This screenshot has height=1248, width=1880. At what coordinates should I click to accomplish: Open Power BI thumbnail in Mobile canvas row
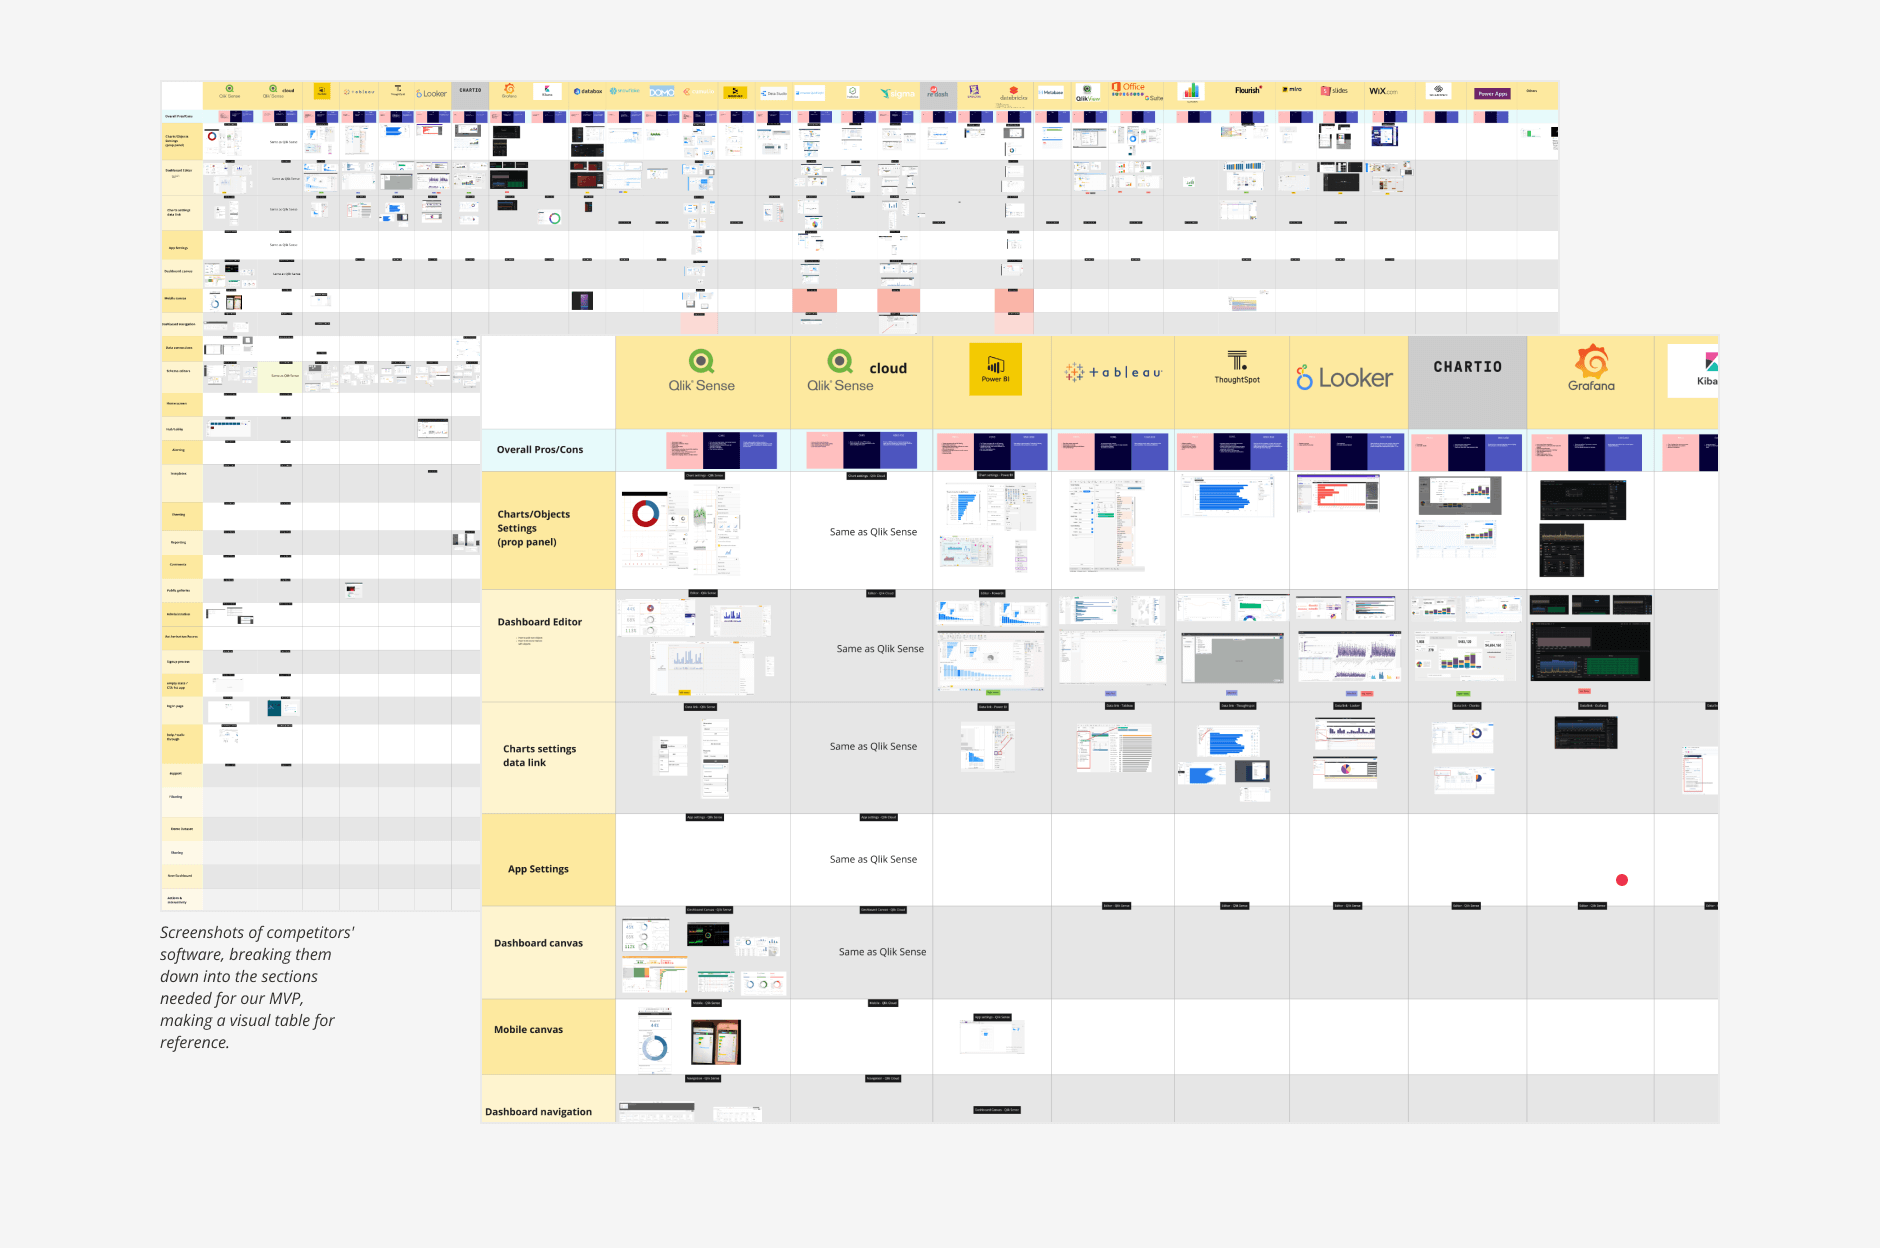point(992,1037)
